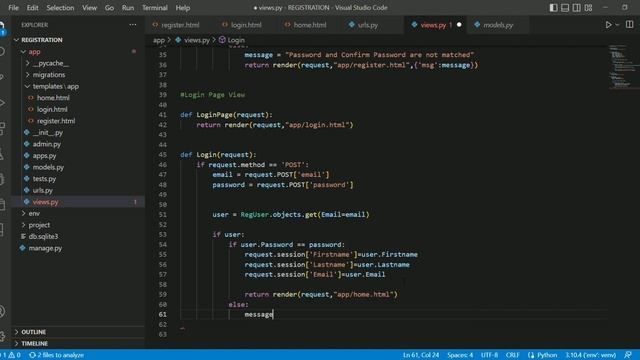Click line number 51 in the gutter
This screenshot has height=360, width=640.
tap(163, 215)
